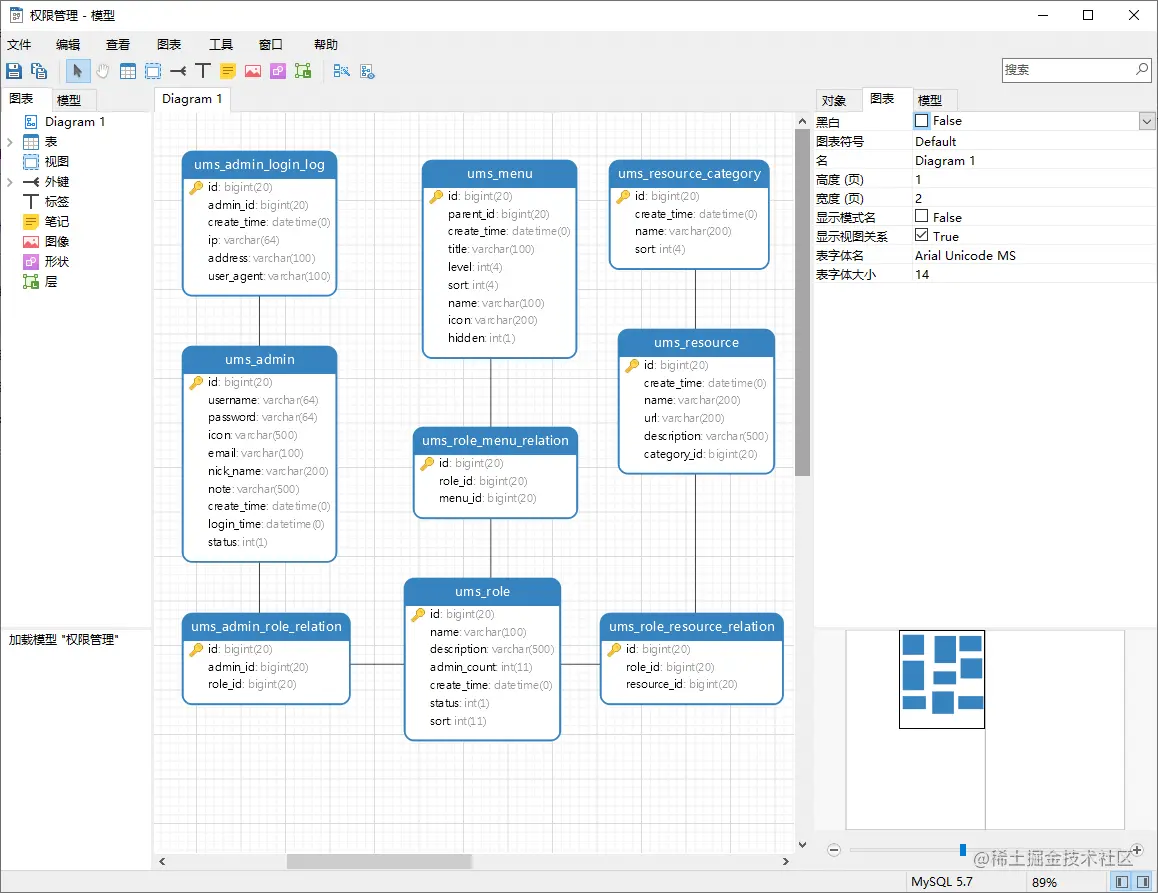Expand the 表 tree node
Viewport: 1158px width, 893px height.
click(10, 142)
